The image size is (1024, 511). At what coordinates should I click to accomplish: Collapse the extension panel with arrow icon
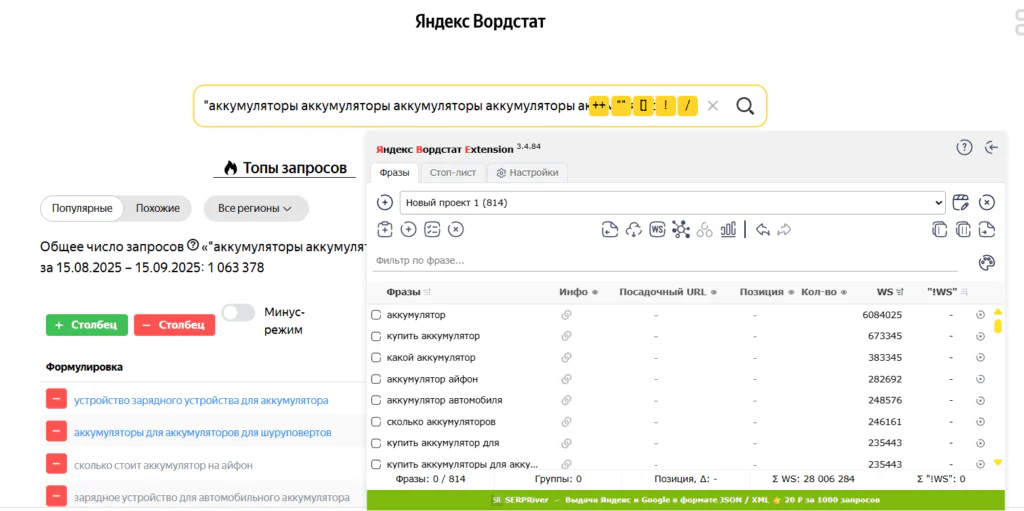[992, 148]
